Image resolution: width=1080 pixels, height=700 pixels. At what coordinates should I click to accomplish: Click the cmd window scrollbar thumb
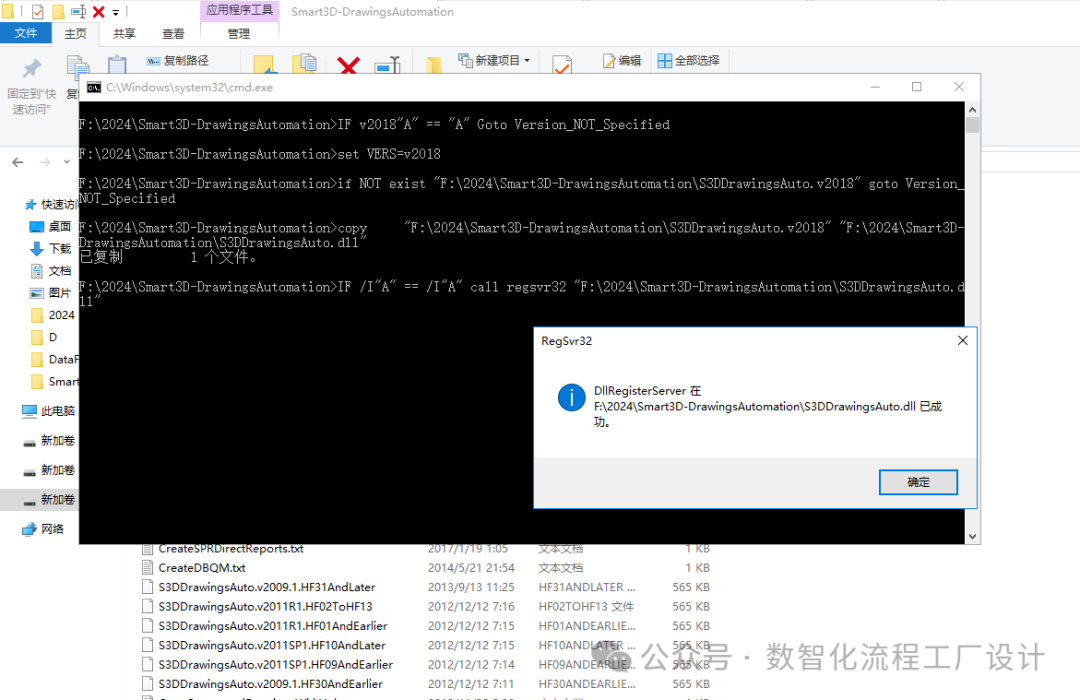coord(973,125)
